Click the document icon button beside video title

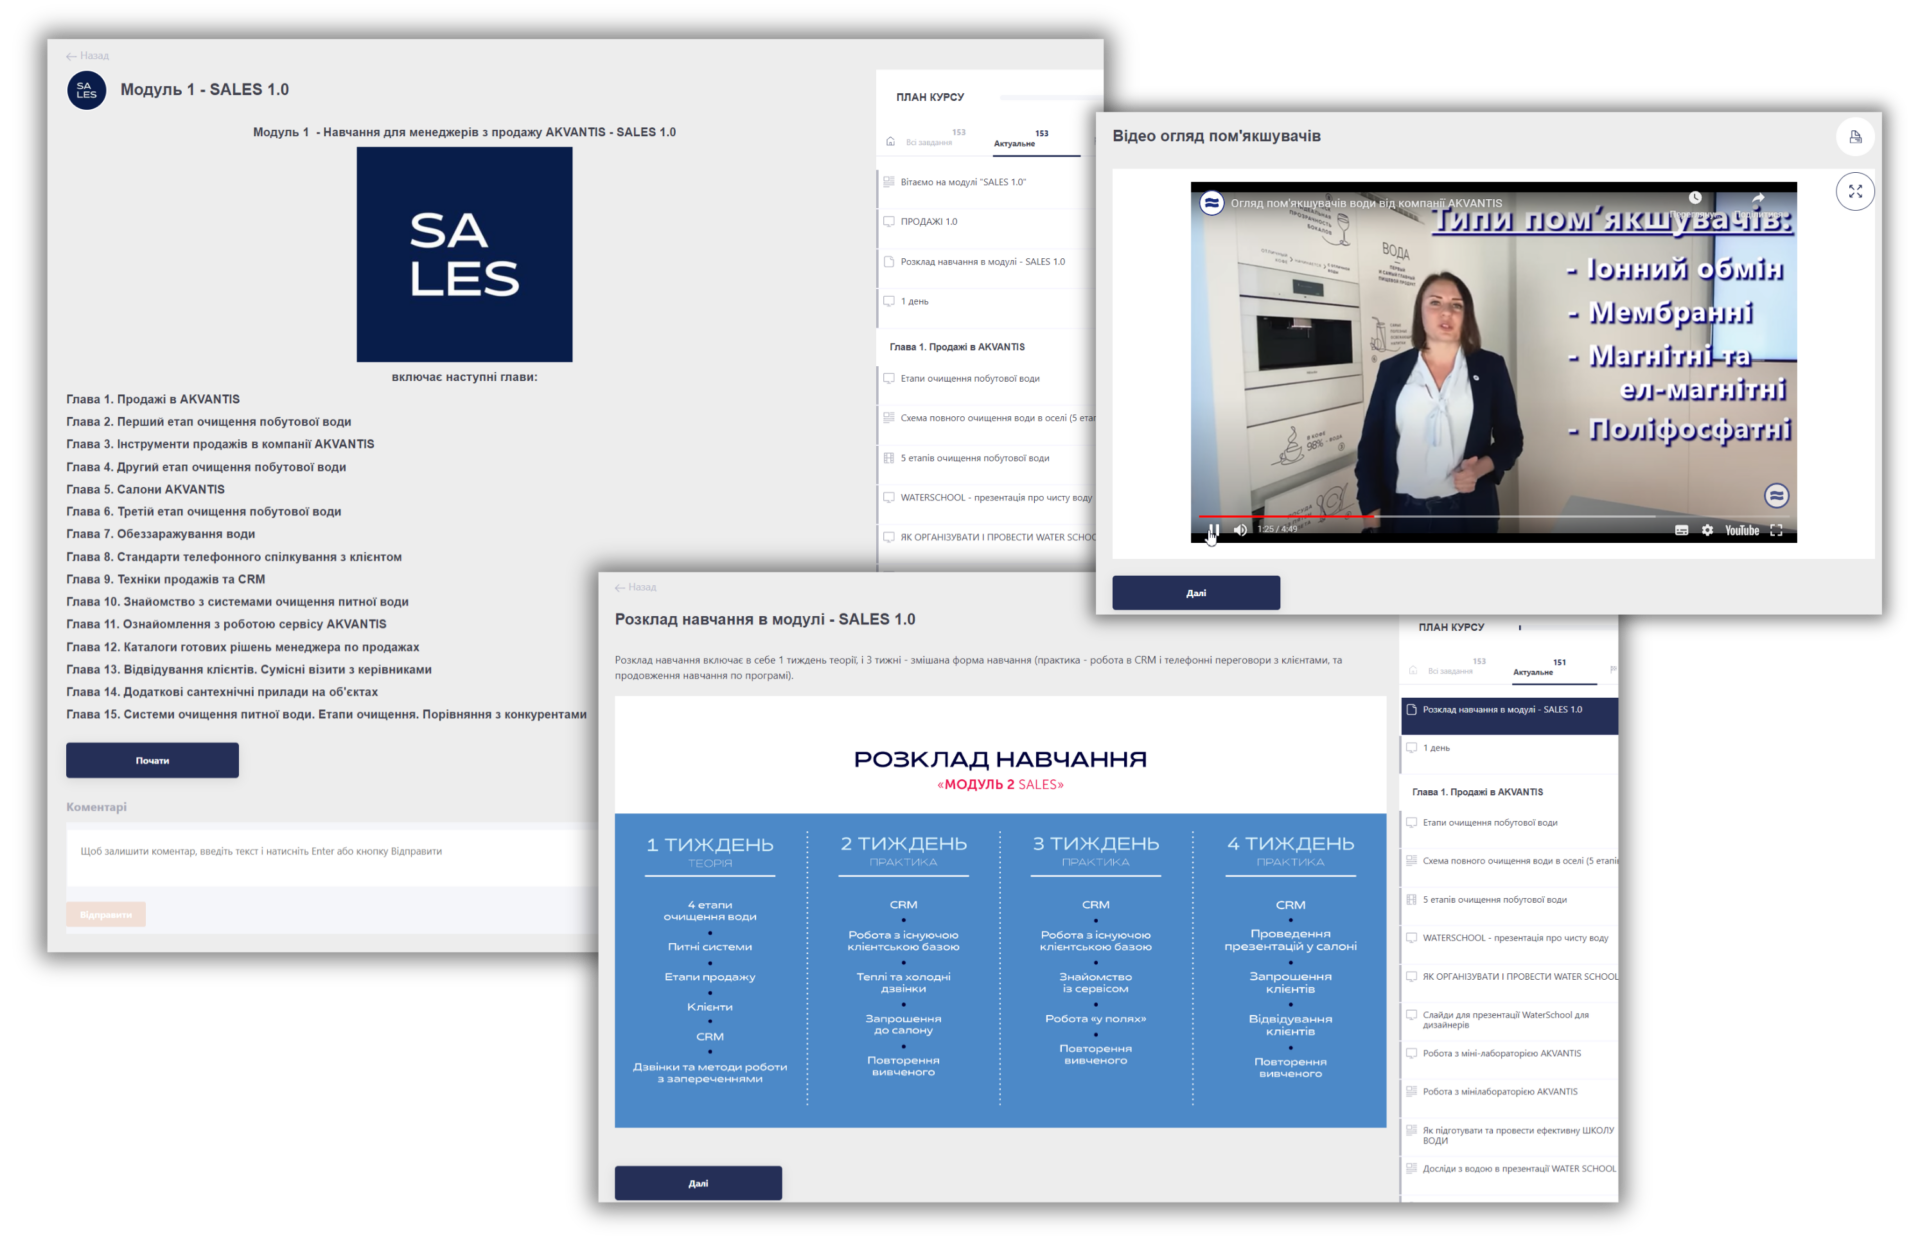tap(1855, 137)
